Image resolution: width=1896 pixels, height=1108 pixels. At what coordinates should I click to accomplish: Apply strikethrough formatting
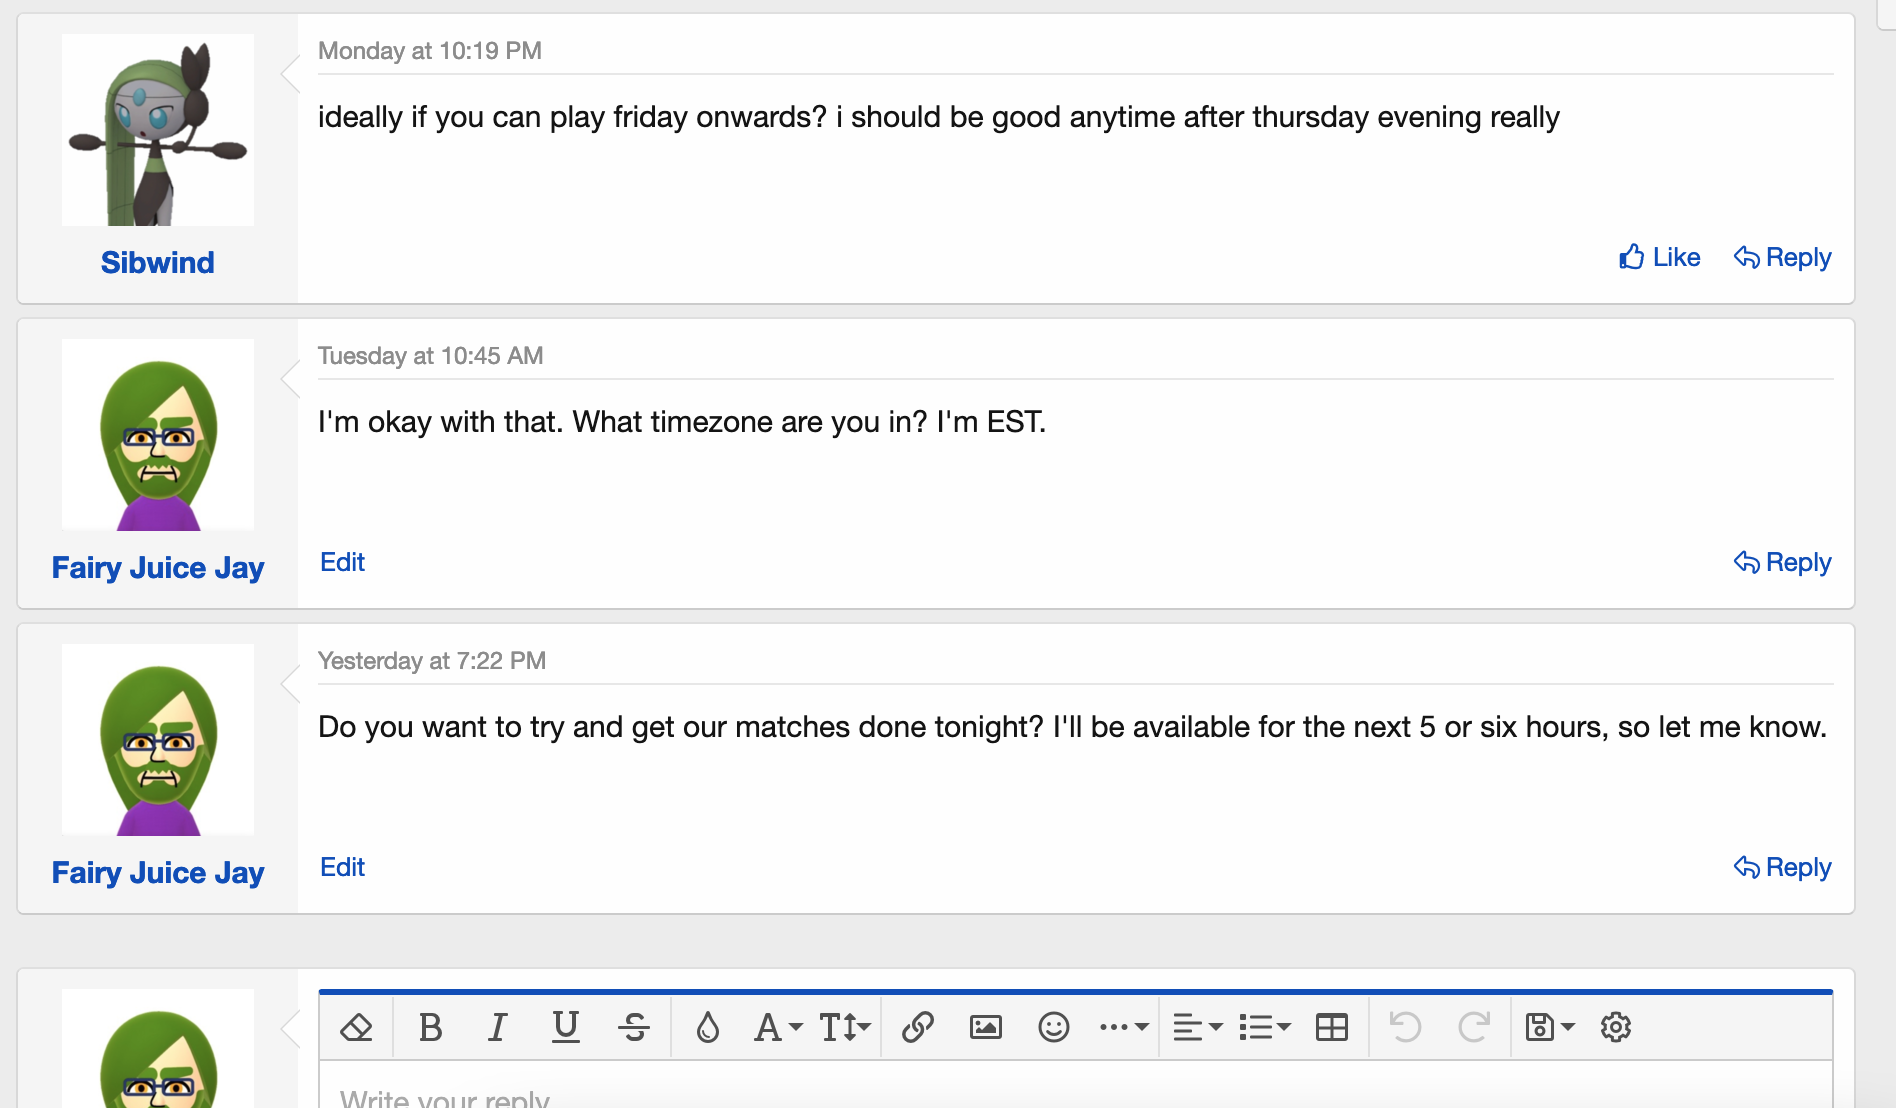coord(633,1026)
